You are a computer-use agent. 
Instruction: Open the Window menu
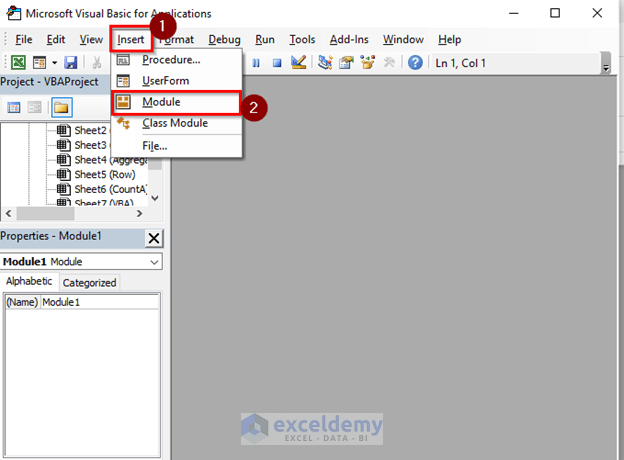tap(403, 40)
